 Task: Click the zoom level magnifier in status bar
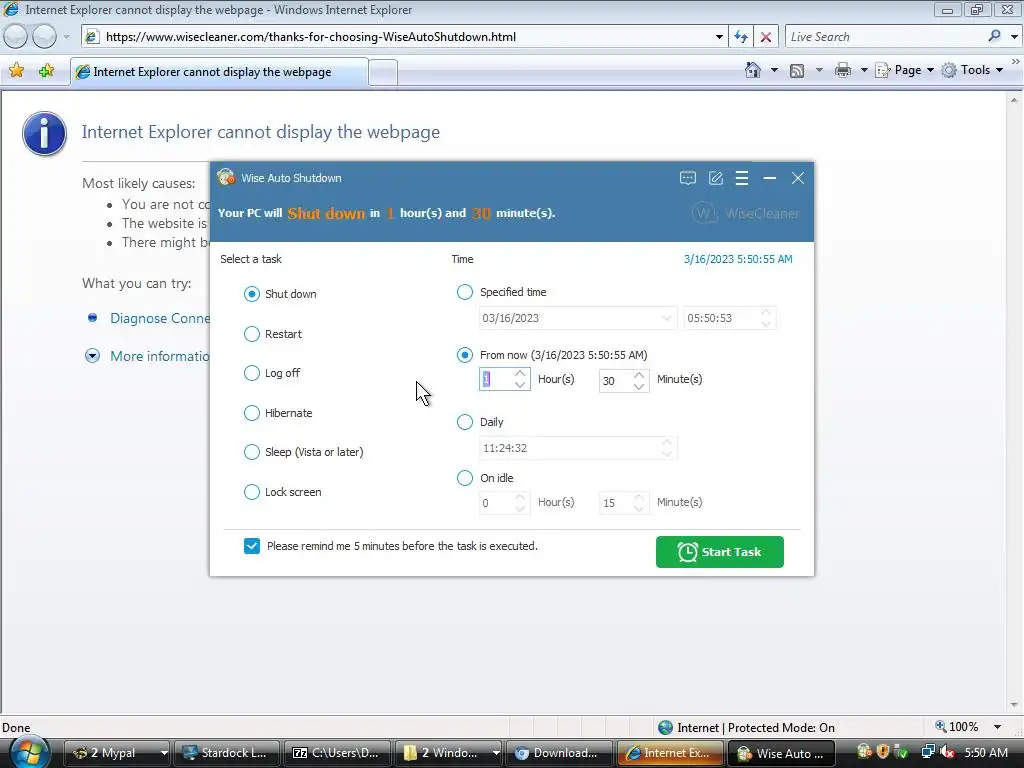tap(940, 726)
